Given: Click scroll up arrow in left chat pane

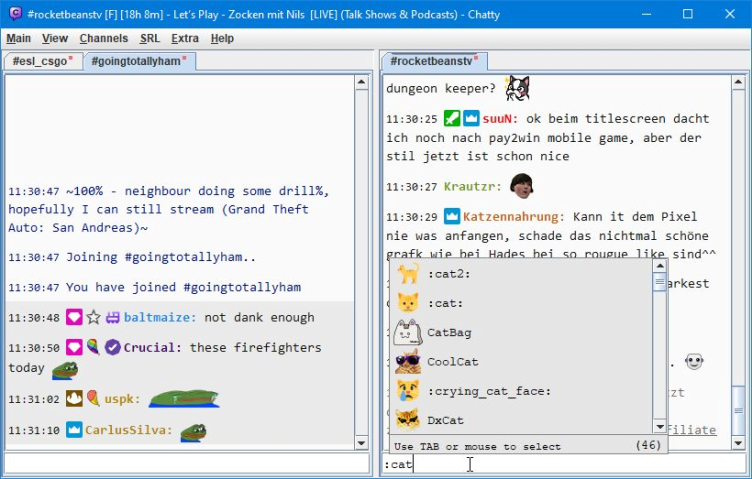Looking at the screenshot, I should click(362, 83).
